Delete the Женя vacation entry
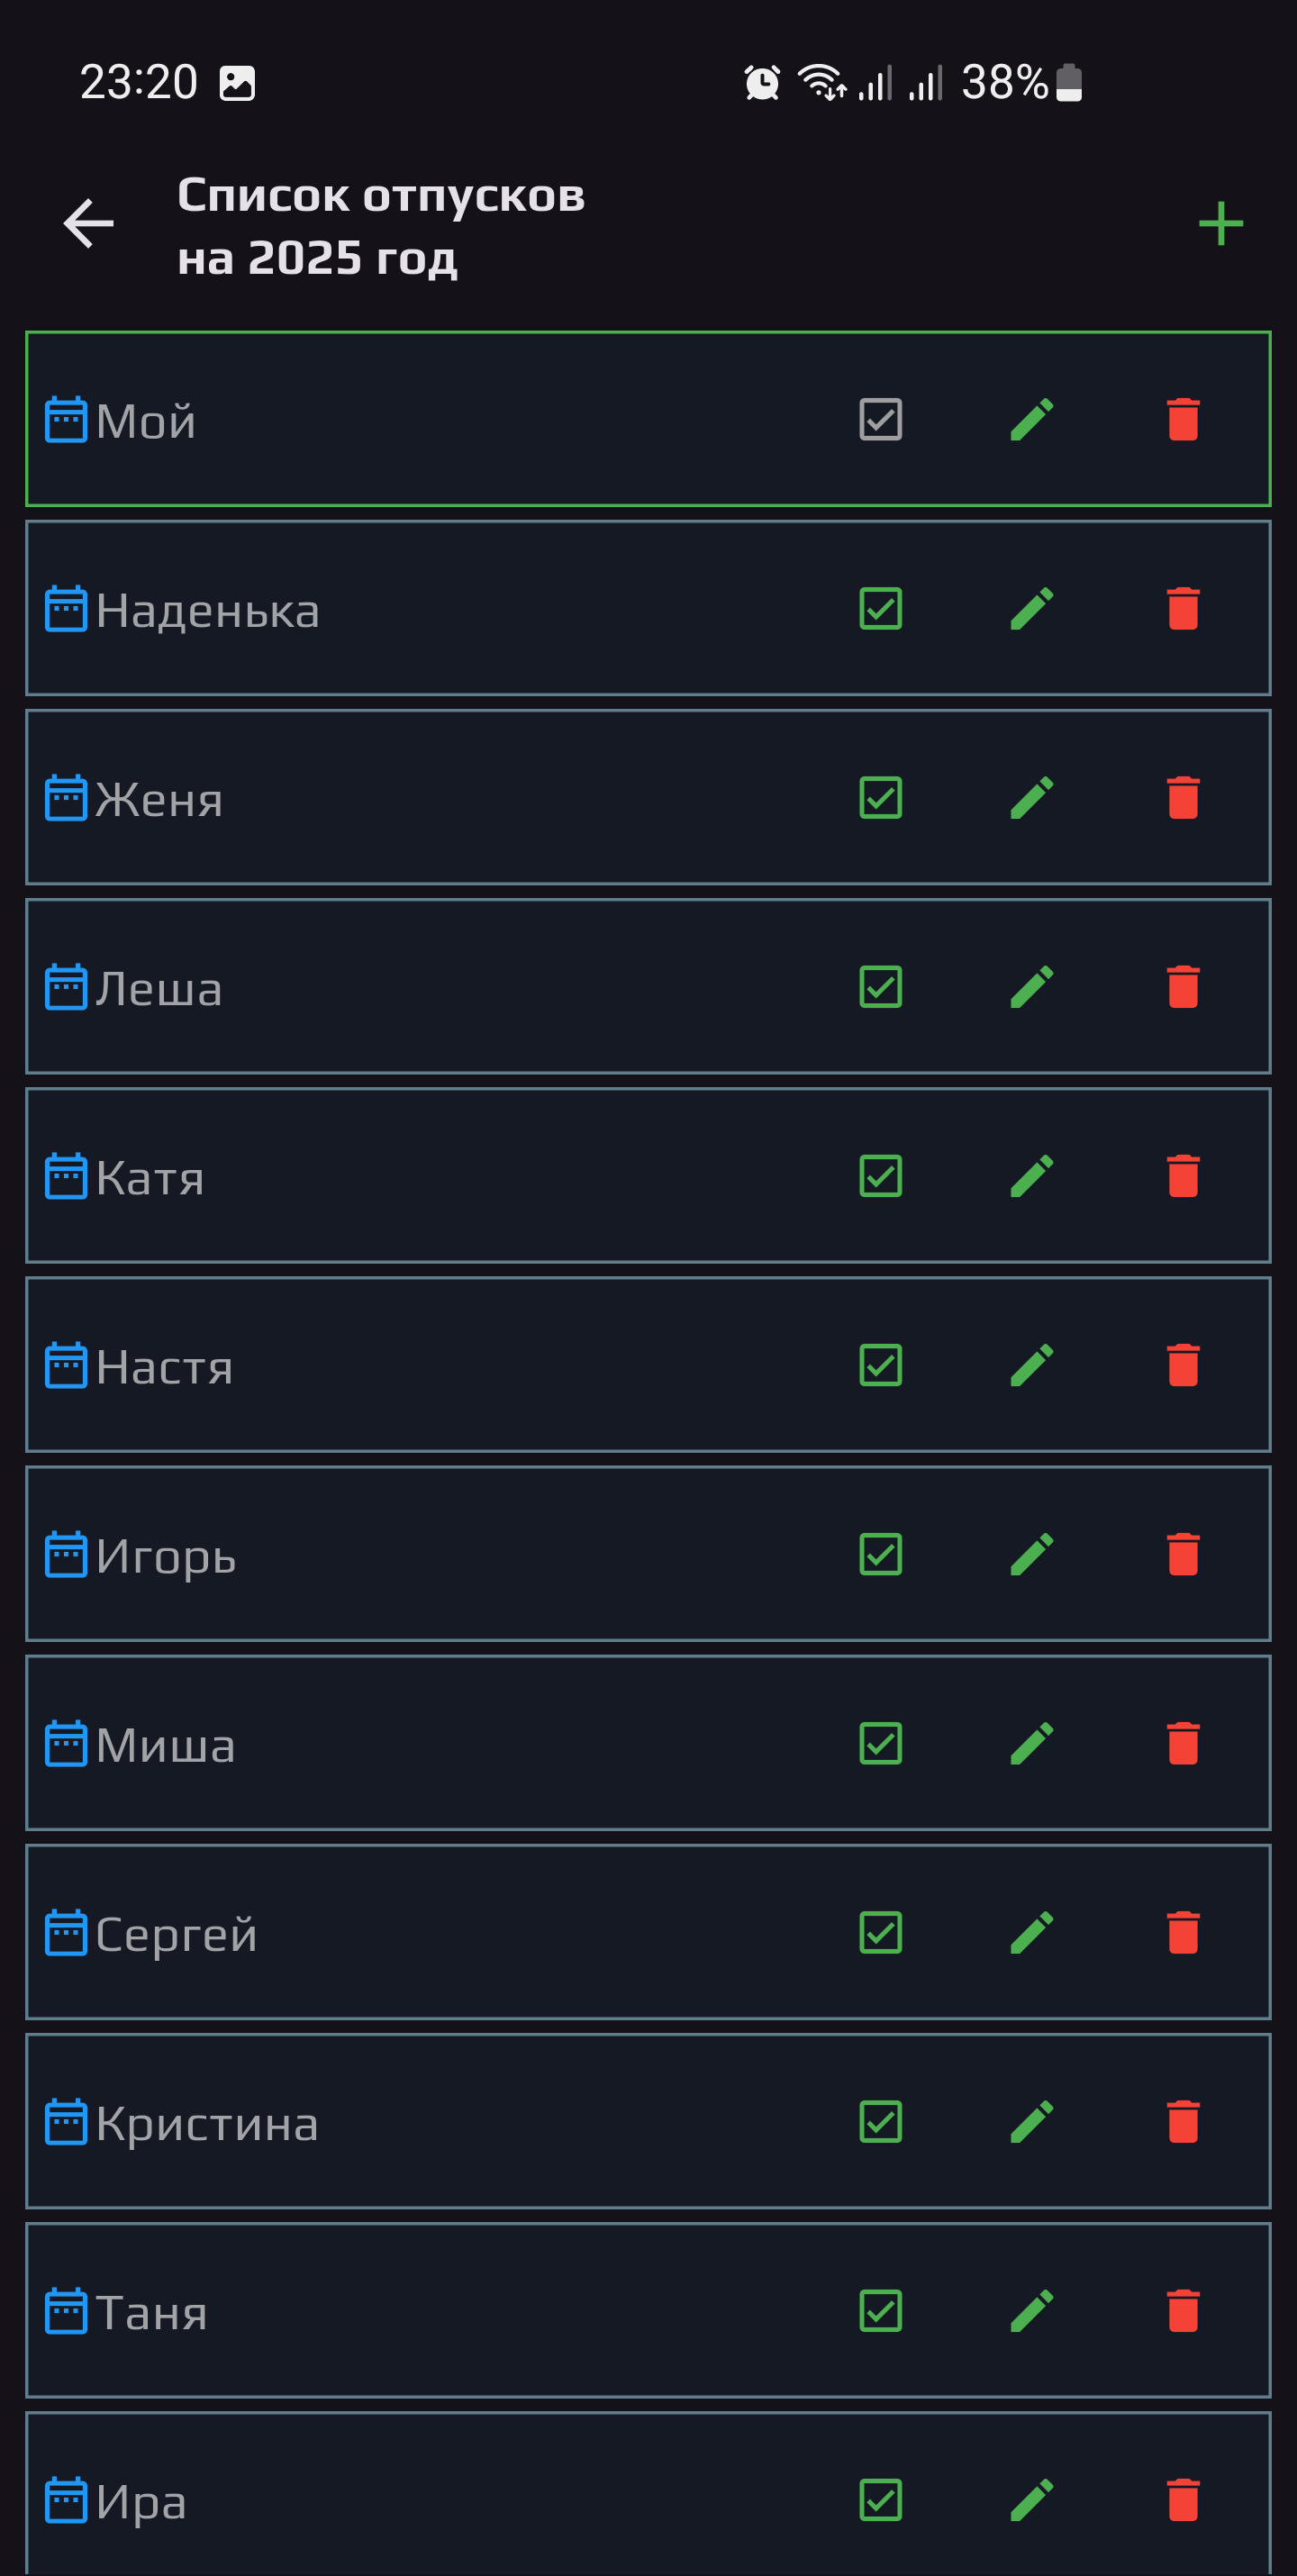 tap(1183, 798)
